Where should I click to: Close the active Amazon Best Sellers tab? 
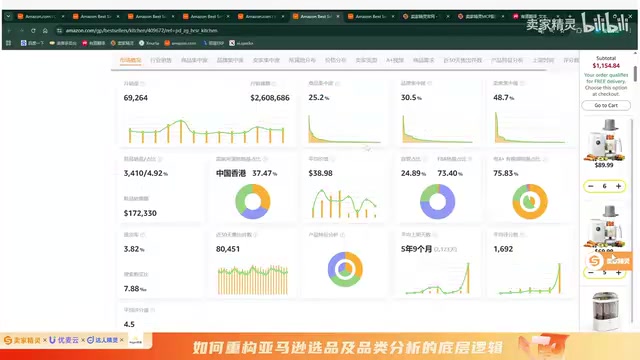[x=338, y=16]
